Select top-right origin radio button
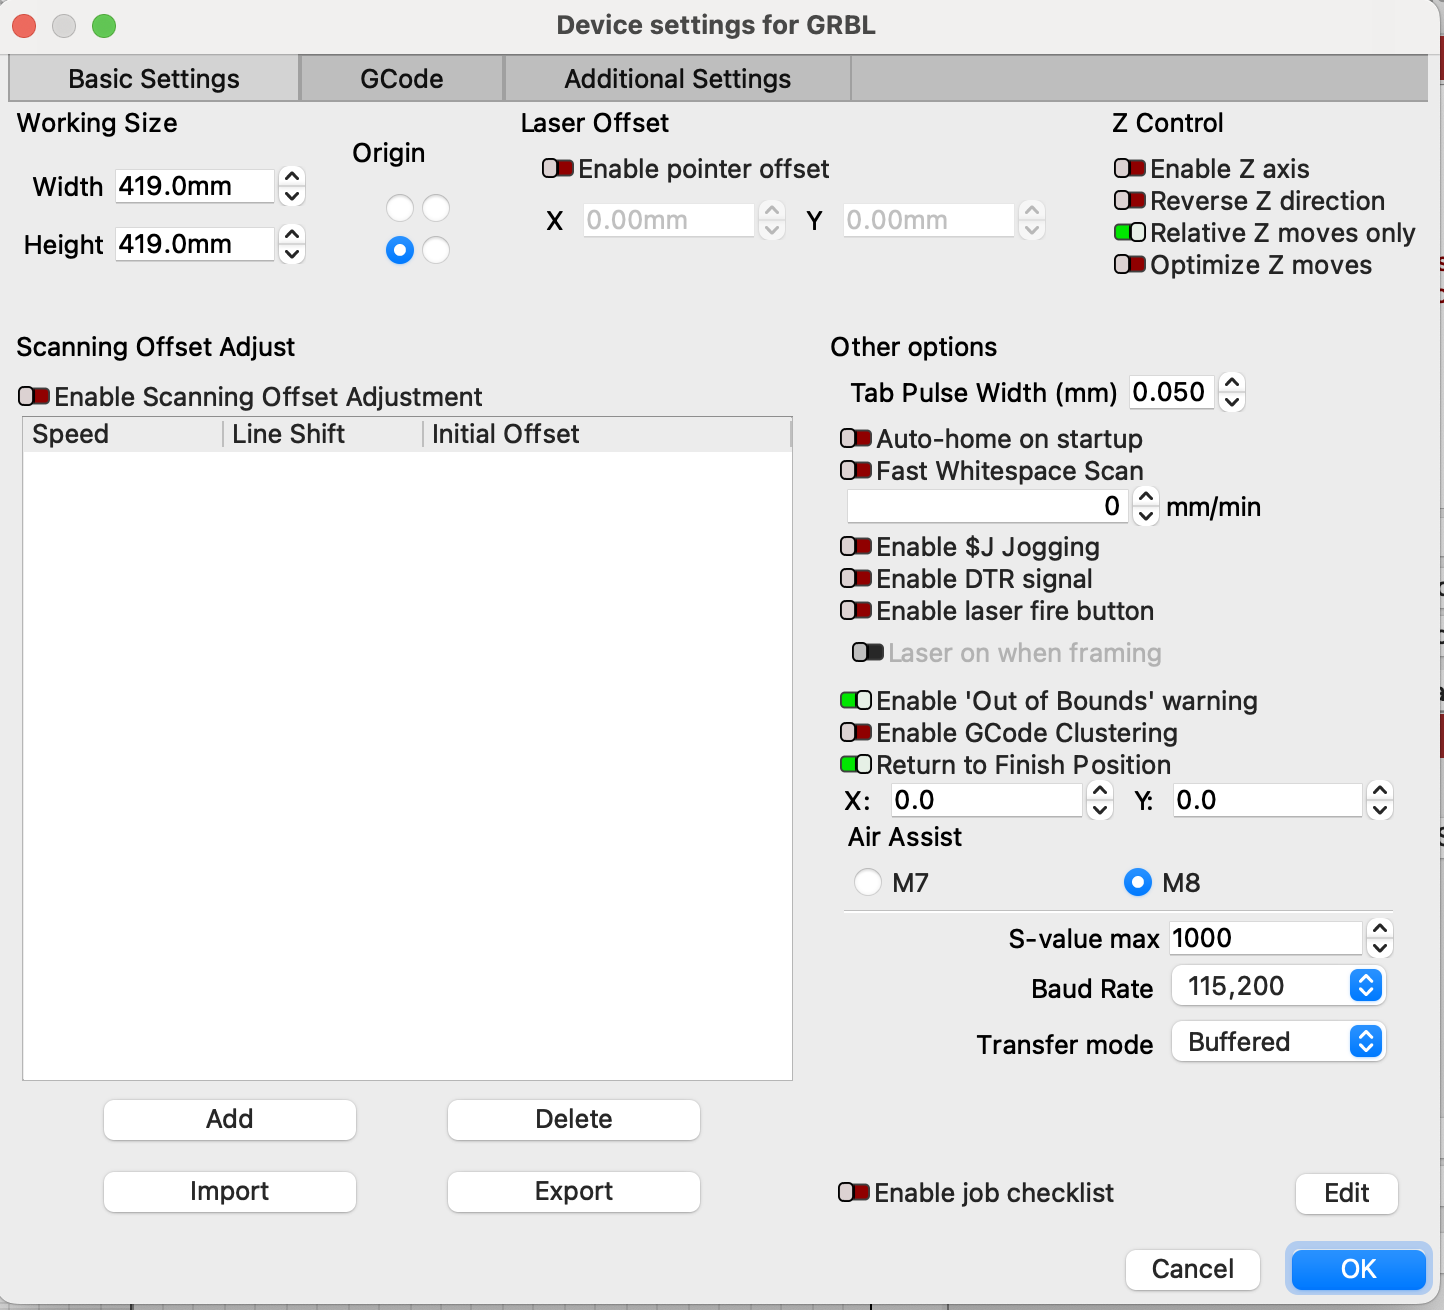The height and width of the screenshot is (1310, 1444). click(436, 208)
